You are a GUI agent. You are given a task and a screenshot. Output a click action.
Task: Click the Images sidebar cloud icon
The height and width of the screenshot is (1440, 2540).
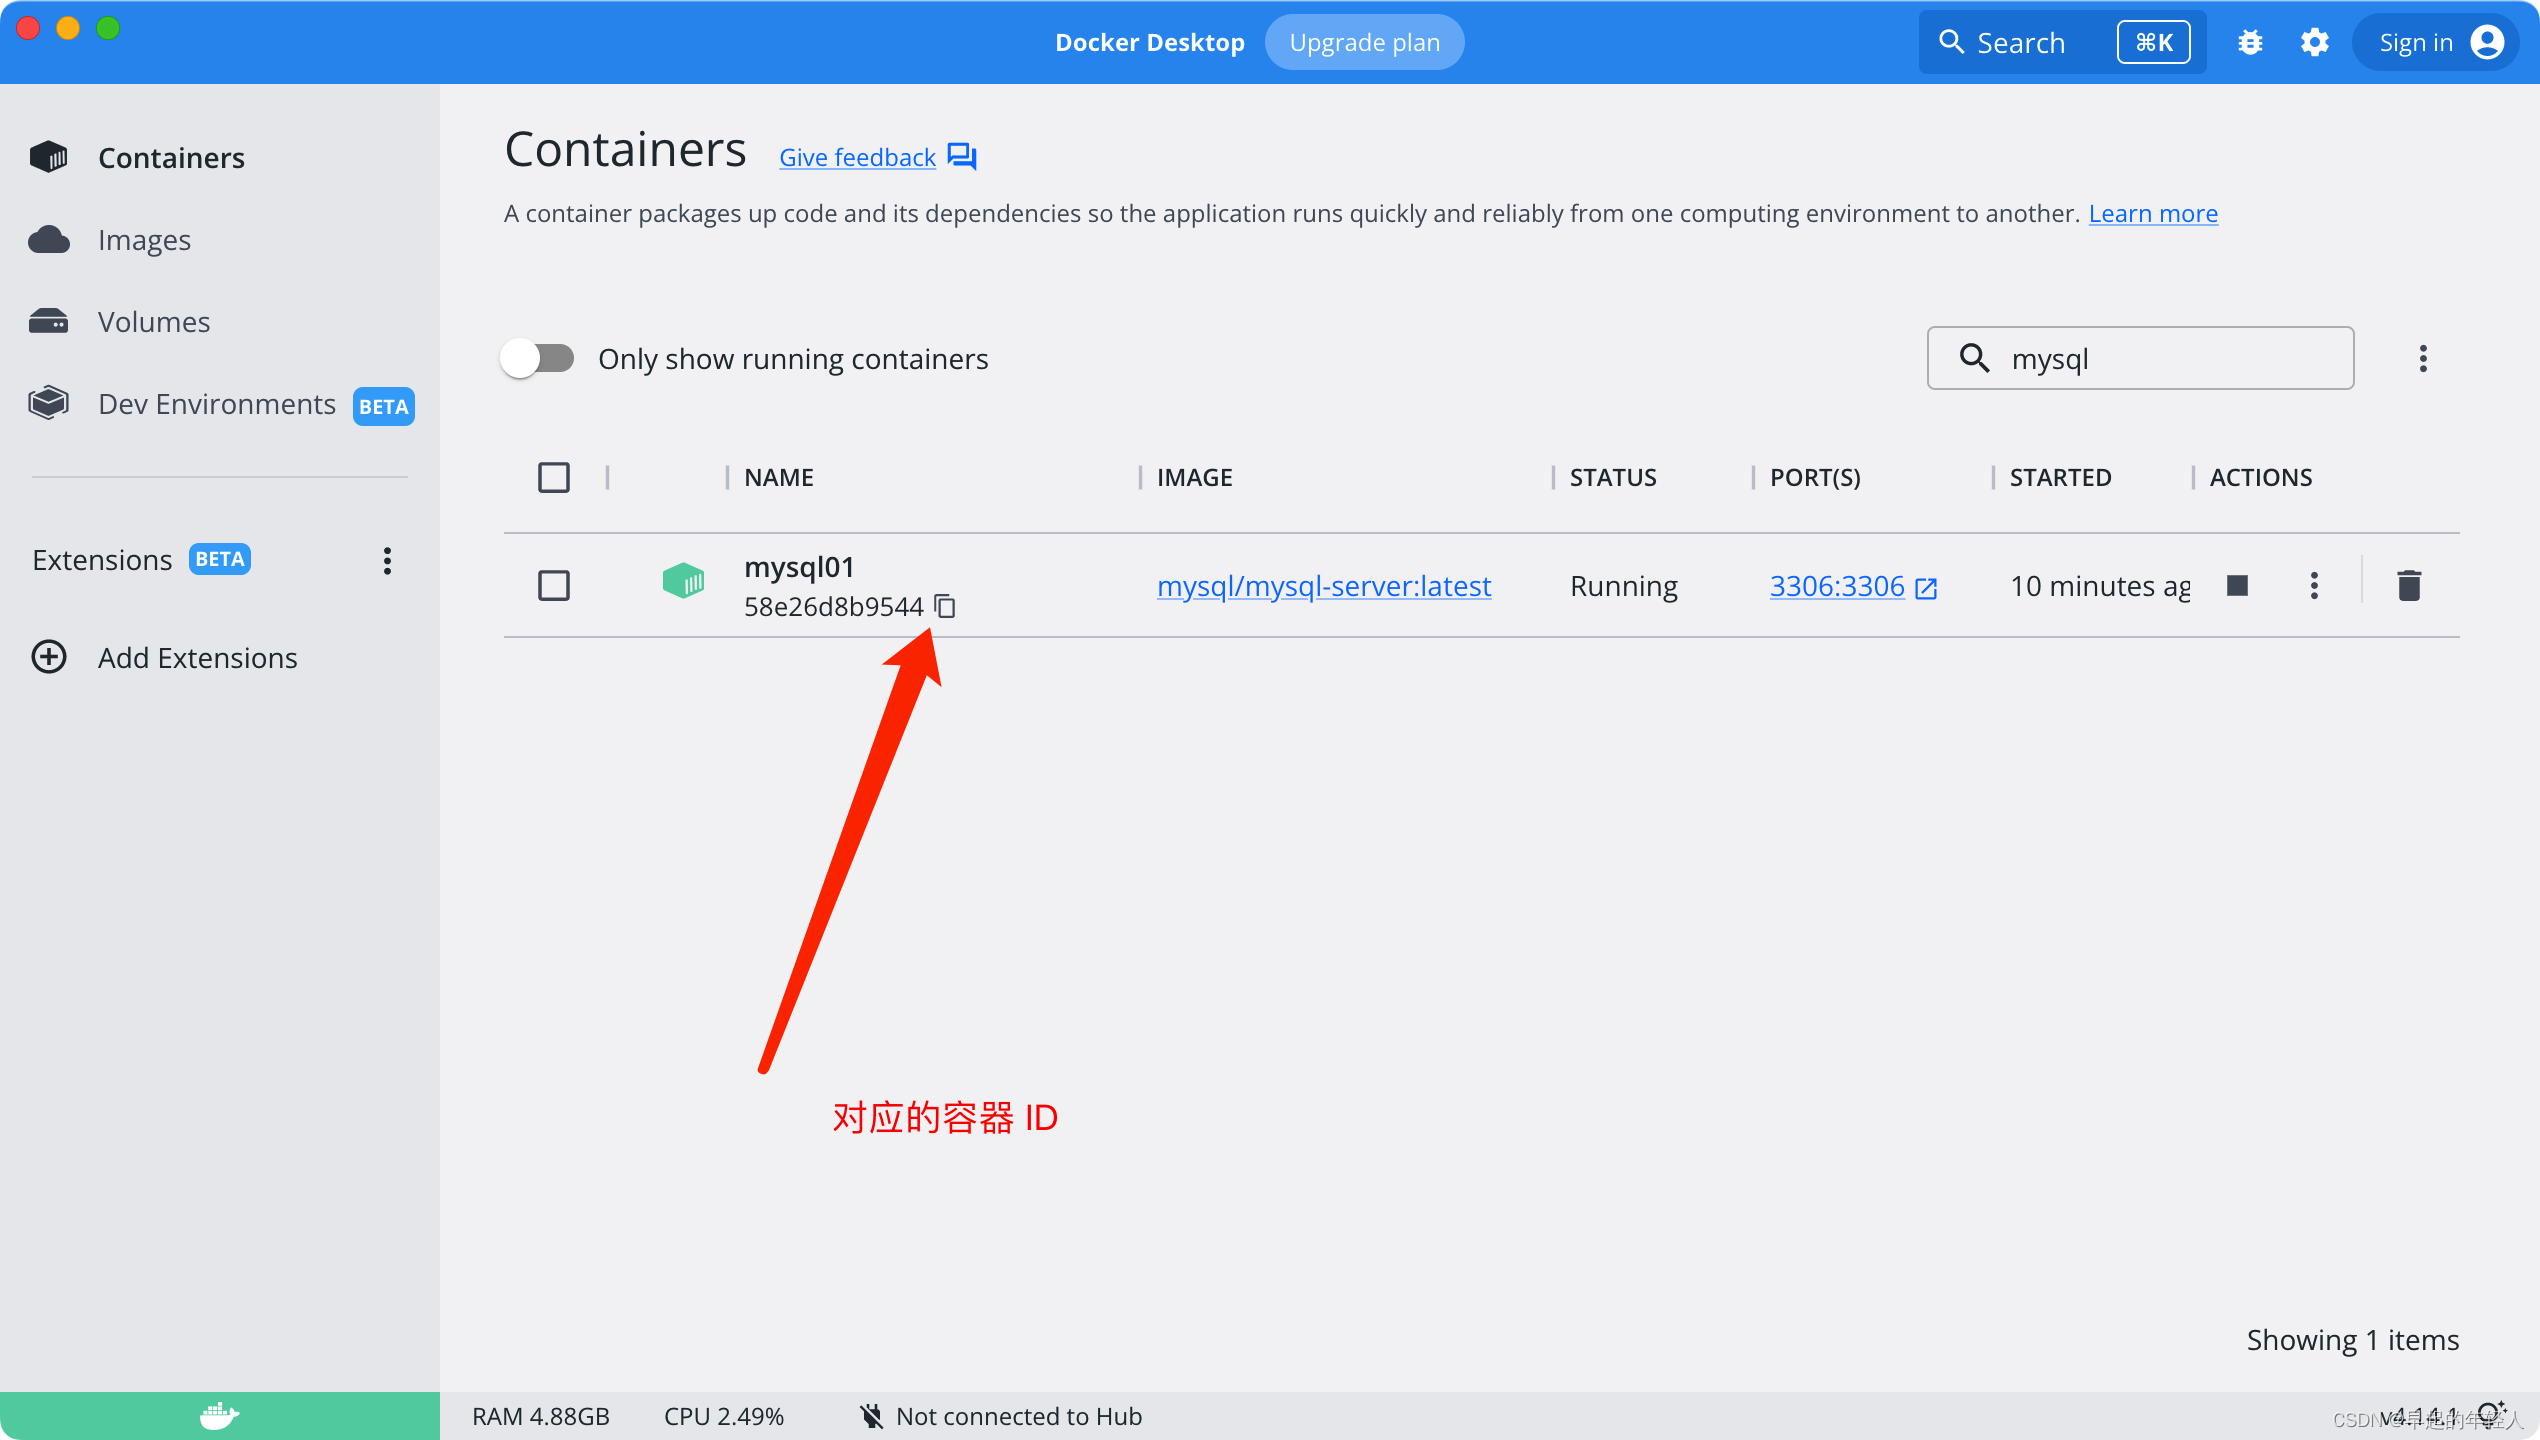coord(48,239)
